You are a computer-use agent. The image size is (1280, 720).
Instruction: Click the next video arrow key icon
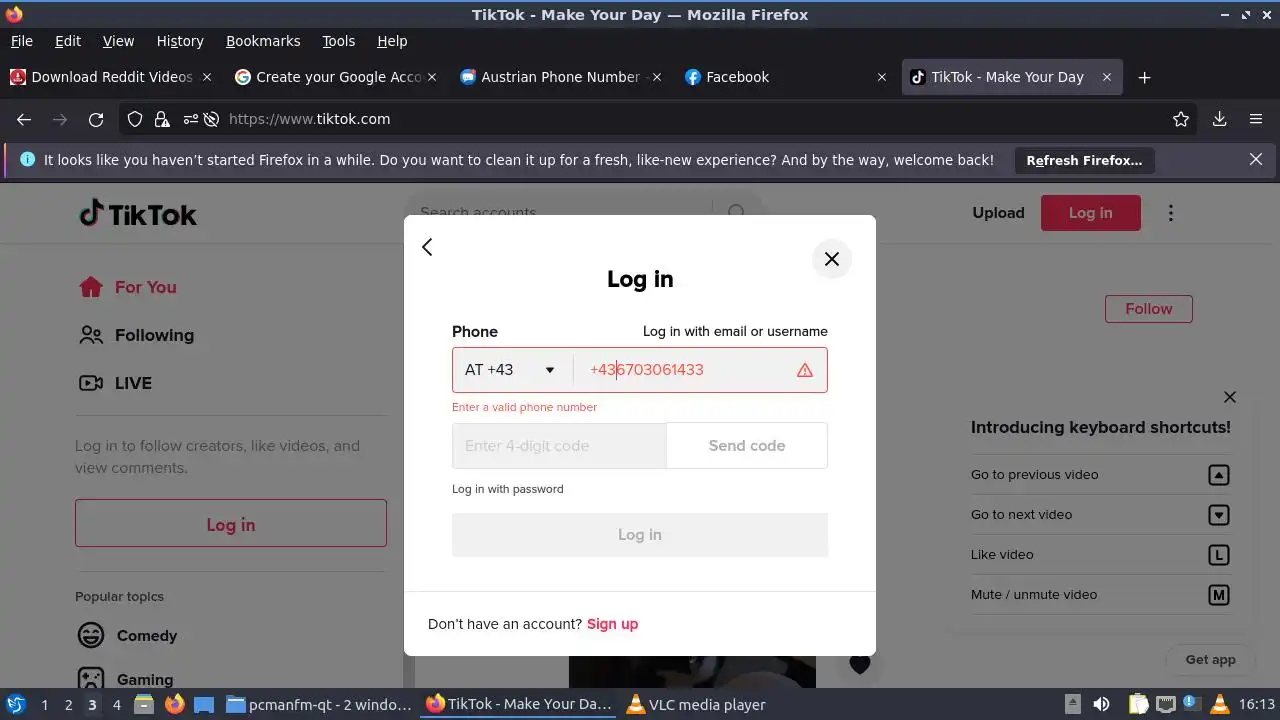[x=1218, y=515]
